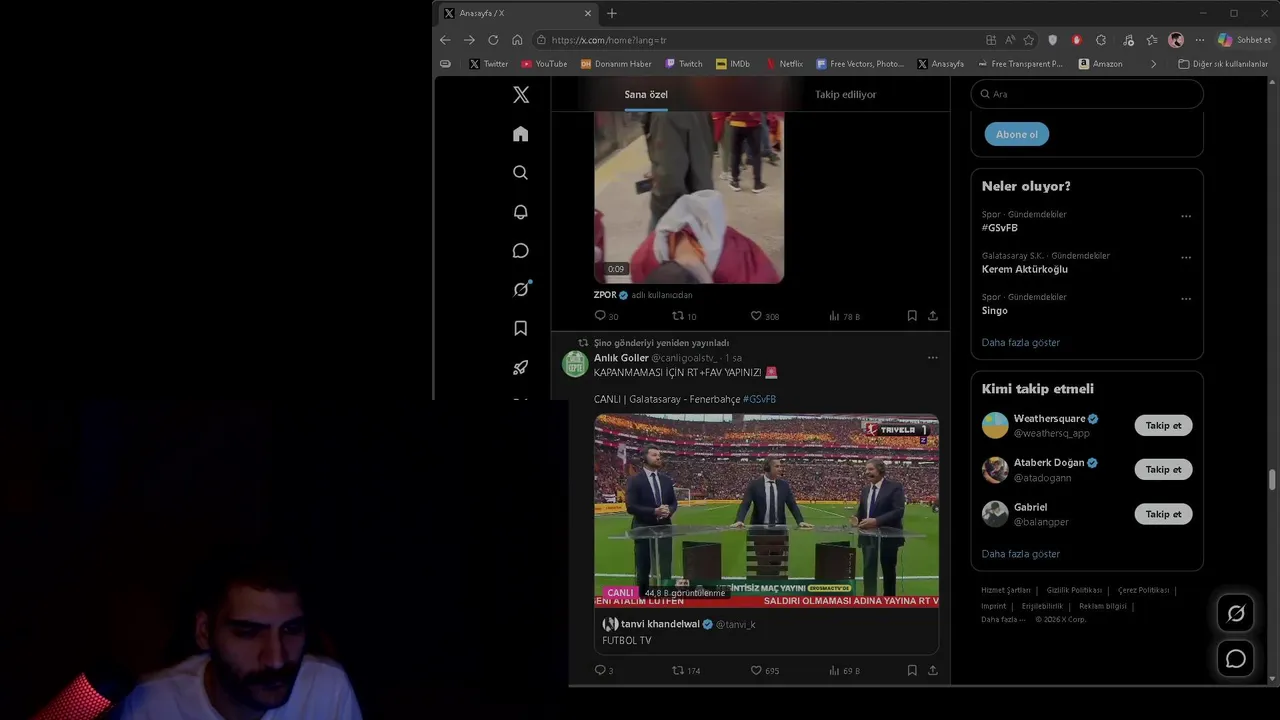Open the Gizlilik Politikası footer link
Viewport: 1280px width, 720px height.
pyautogui.click(x=1074, y=590)
